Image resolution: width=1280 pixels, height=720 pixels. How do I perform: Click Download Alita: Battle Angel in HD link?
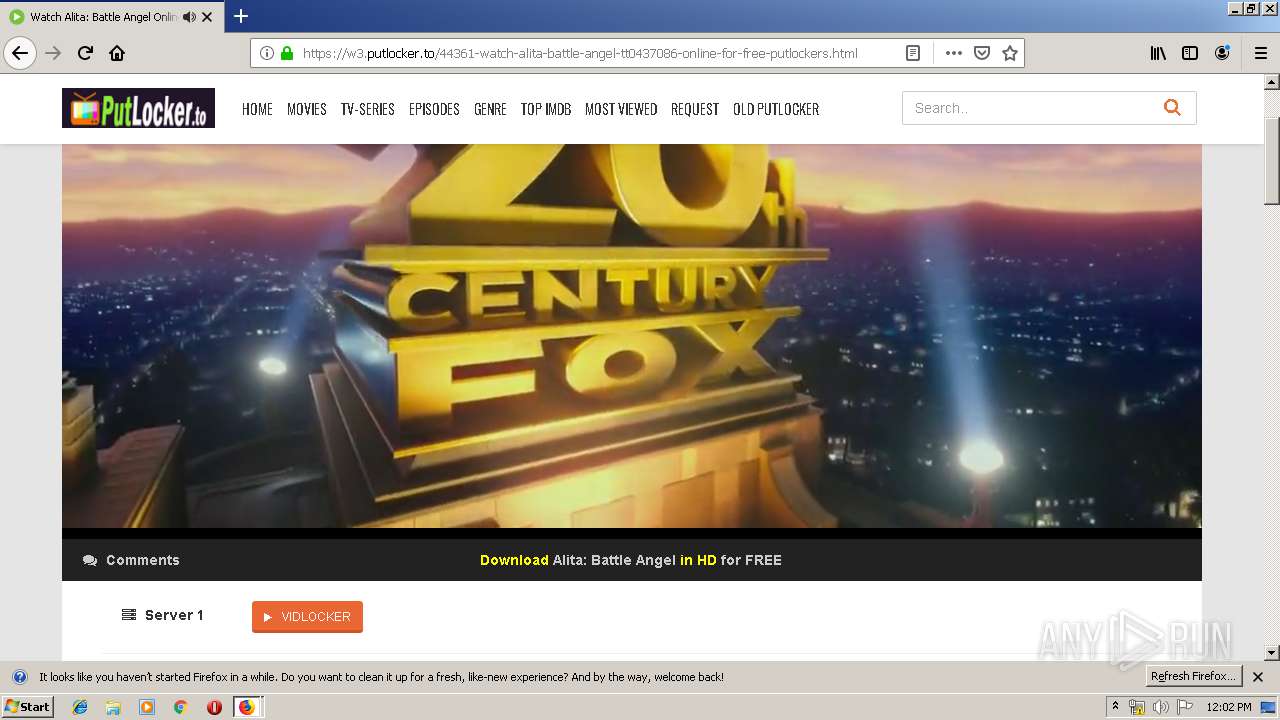pyautogui.click(x=631, y=560)
